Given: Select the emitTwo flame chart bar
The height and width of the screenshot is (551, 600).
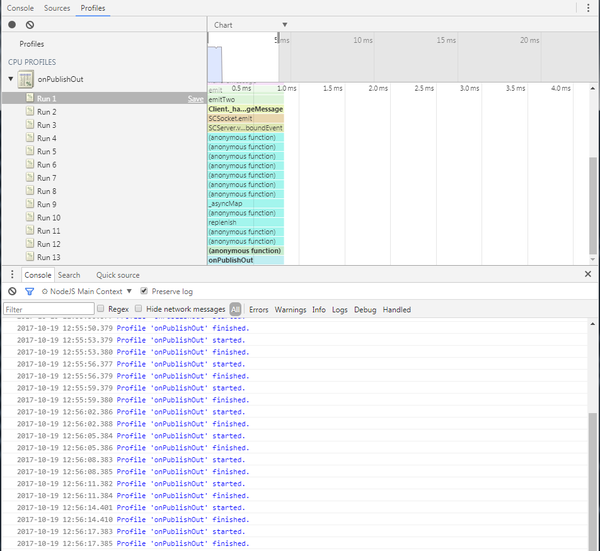Looking at the screenshot, I should tap(246, 99).
